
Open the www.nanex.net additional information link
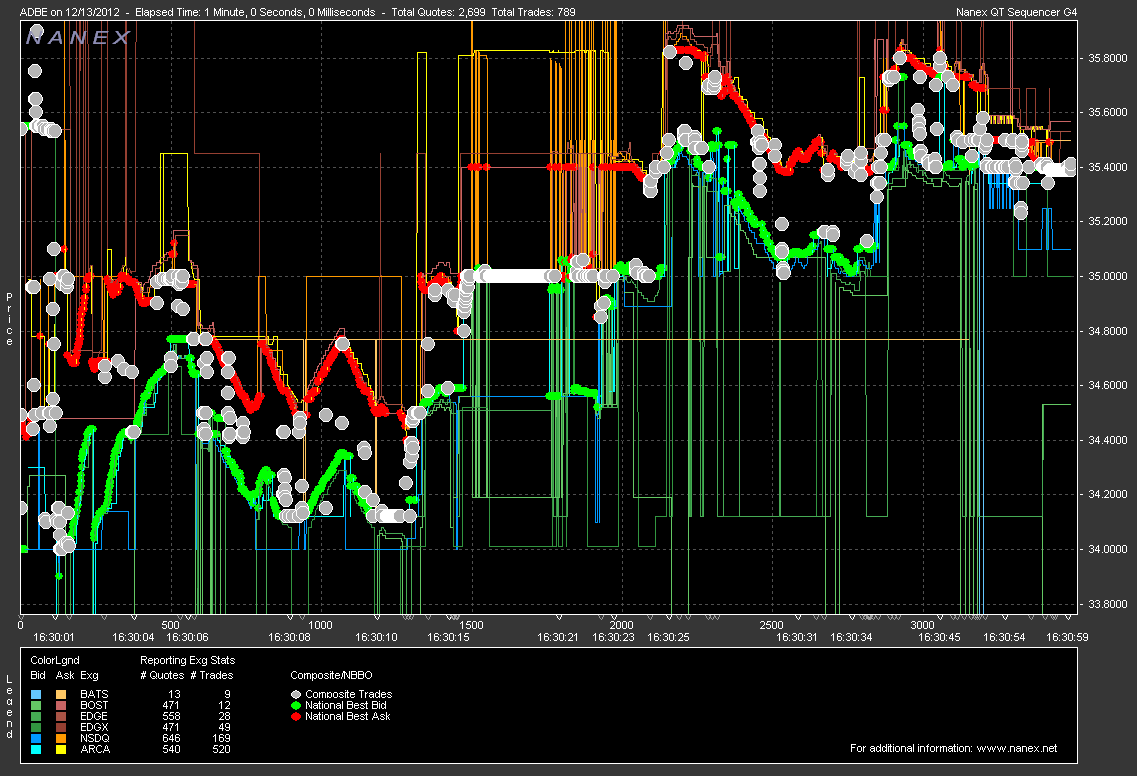[1017, 748]
